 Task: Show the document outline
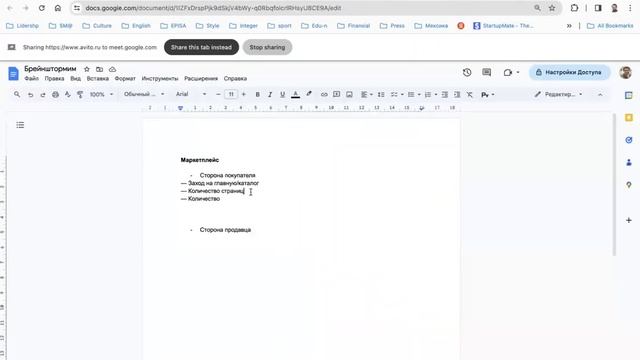pos(20,125)
